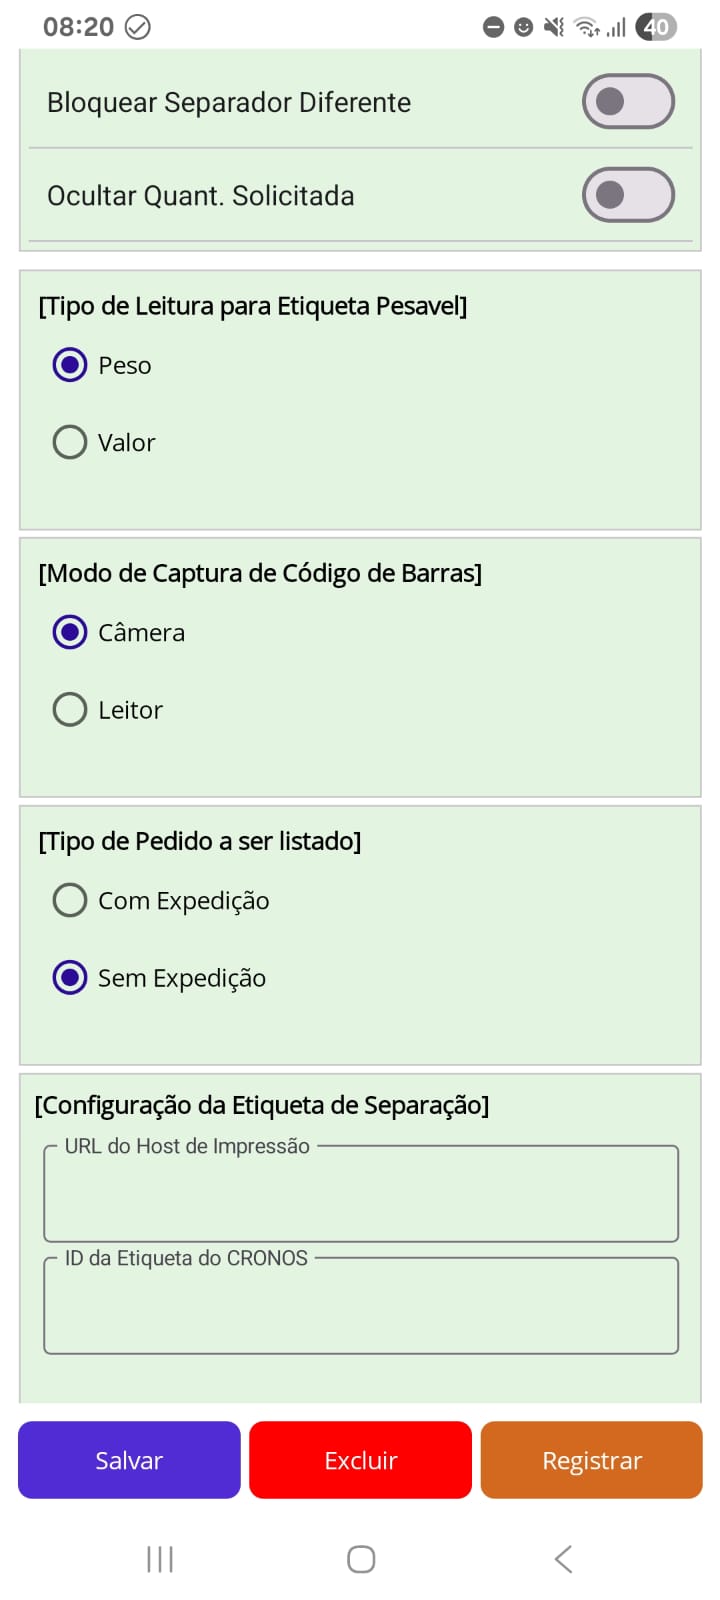Tap the battery indicator in status bar
Screen dimensions: 720x1600
(656, 27)
